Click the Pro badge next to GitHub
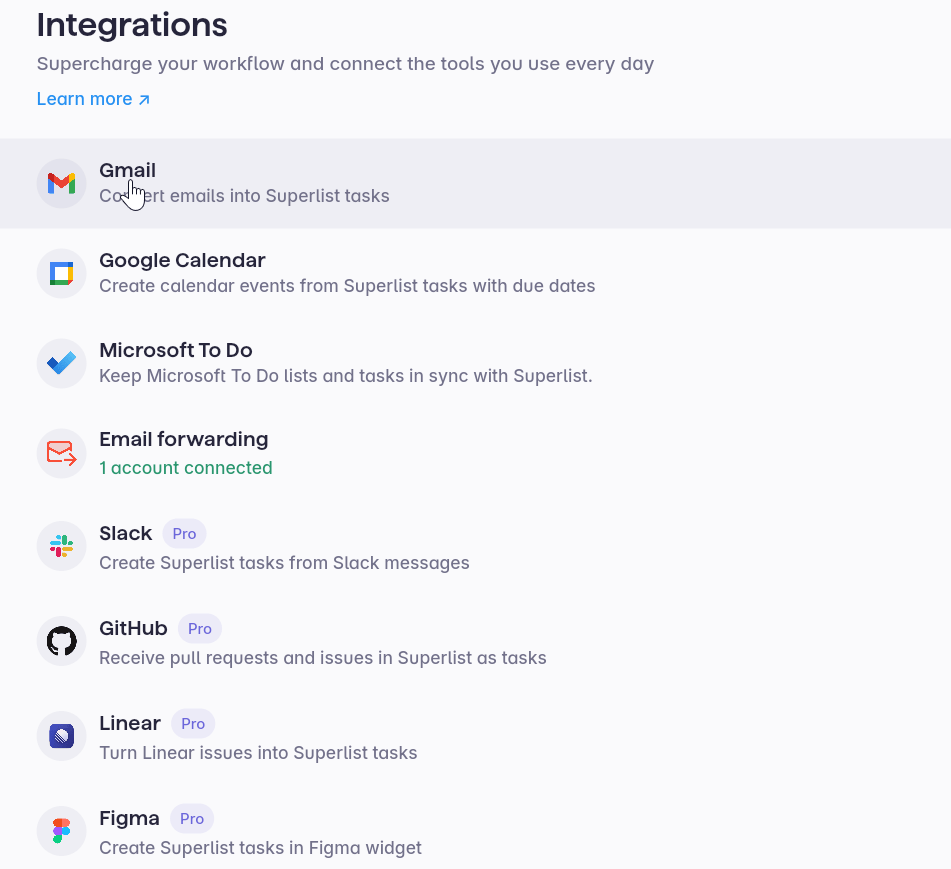Image resolution: width=951 pixels, height=869 pixels. click(200, 629)
